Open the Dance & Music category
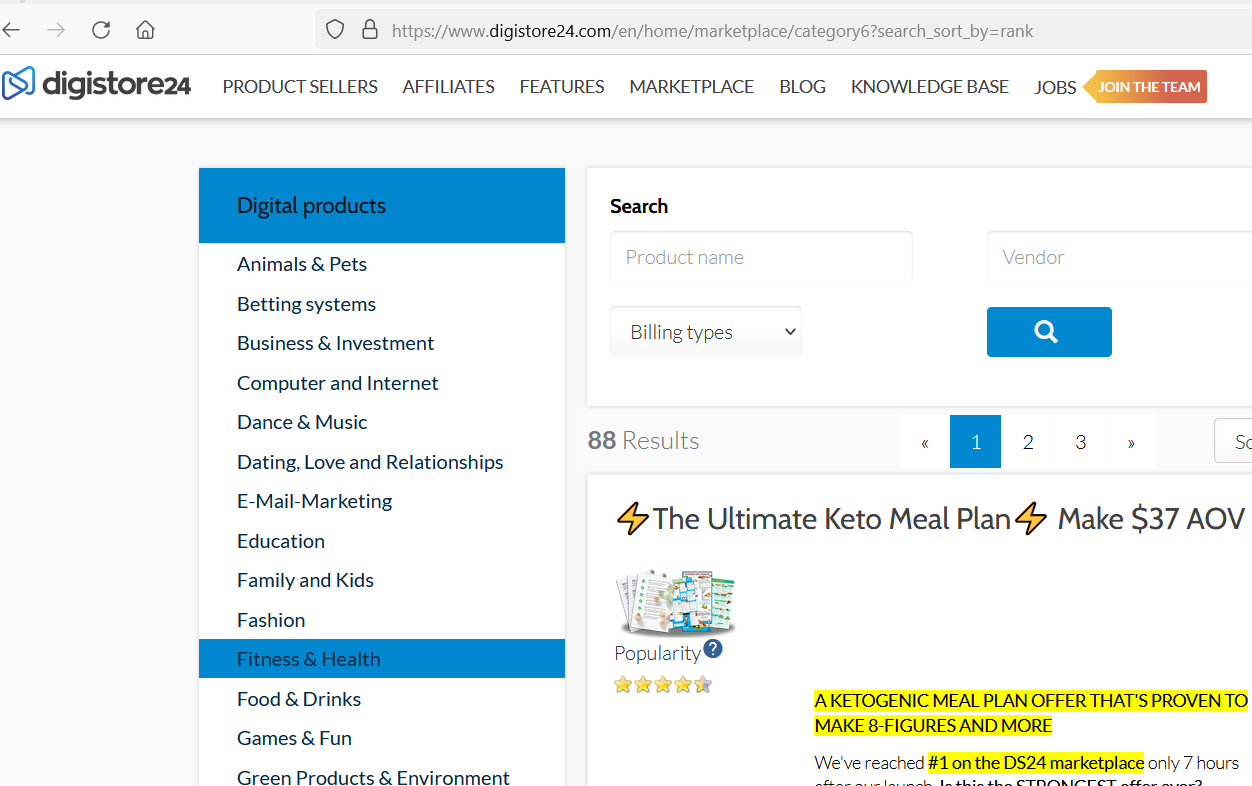Screen dimensions: 1252x786 (x=302, y=422)
